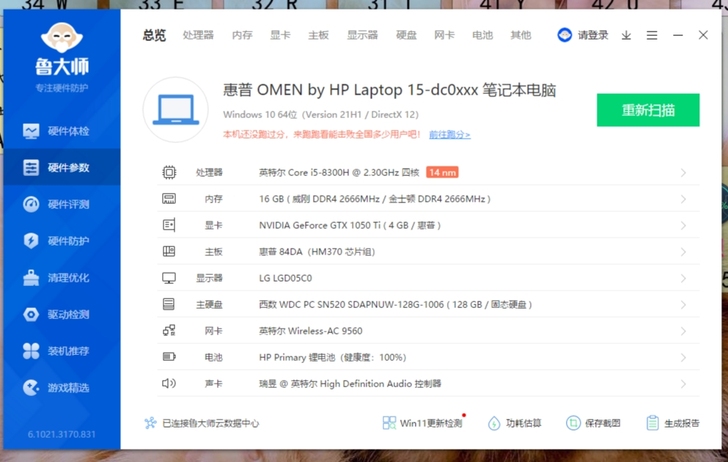Click the login avatar icon
728x462 pixels.
click(565, 35)
